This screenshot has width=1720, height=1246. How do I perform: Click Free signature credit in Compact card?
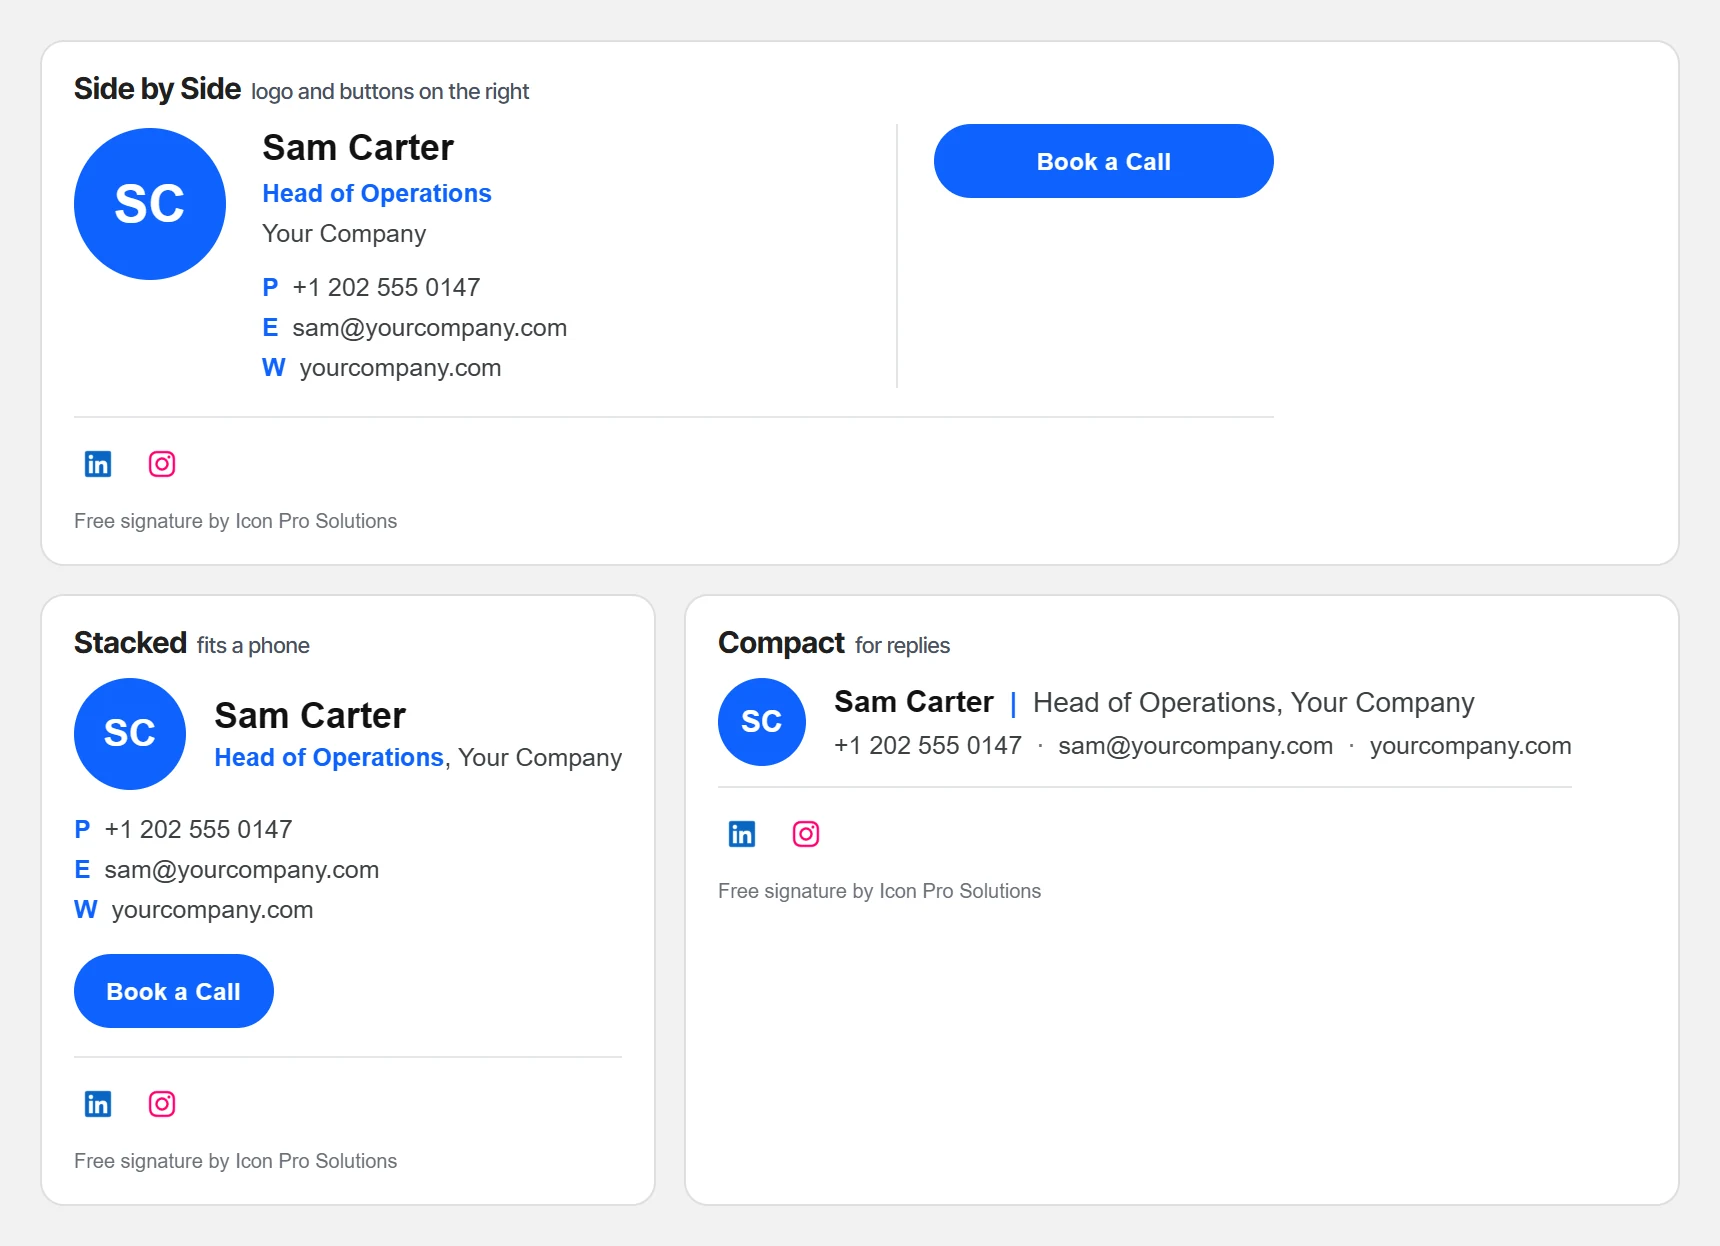pos(880,891)
